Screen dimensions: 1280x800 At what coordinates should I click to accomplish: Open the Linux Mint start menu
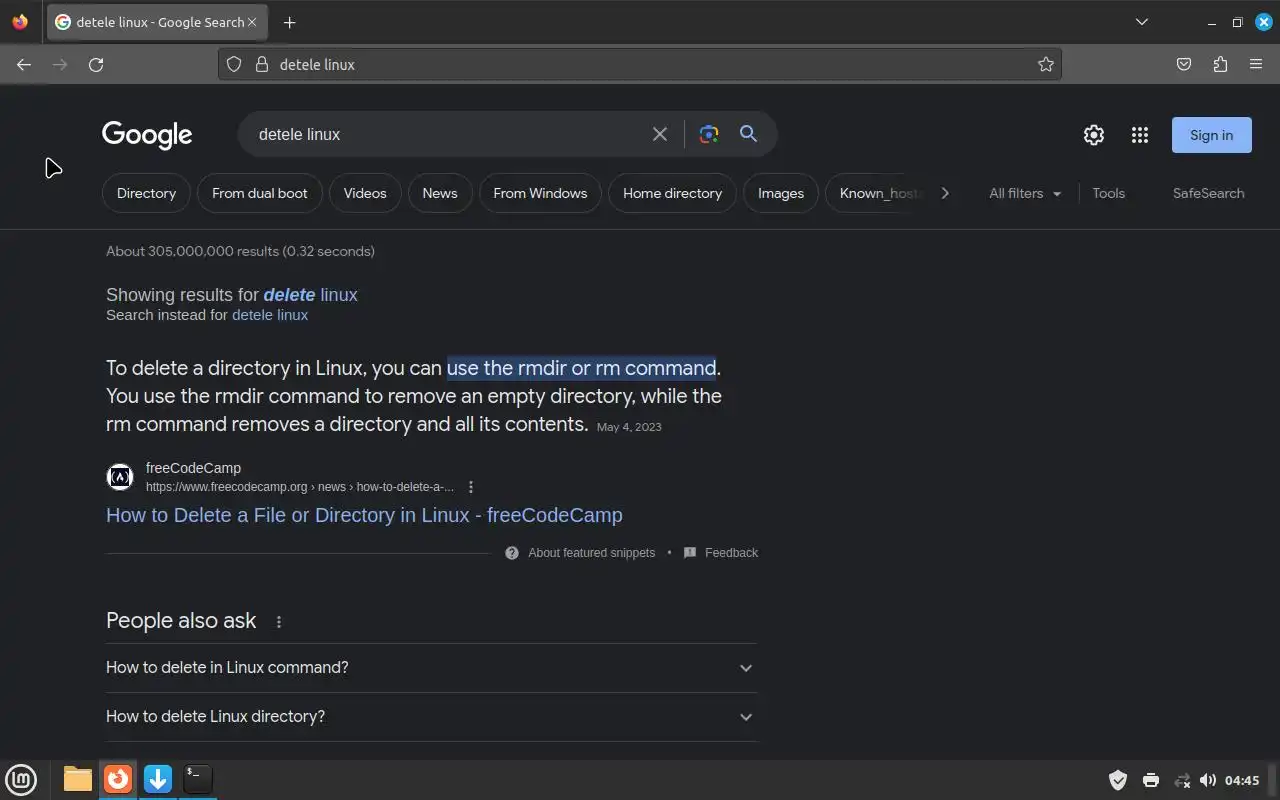pos(21,779)
